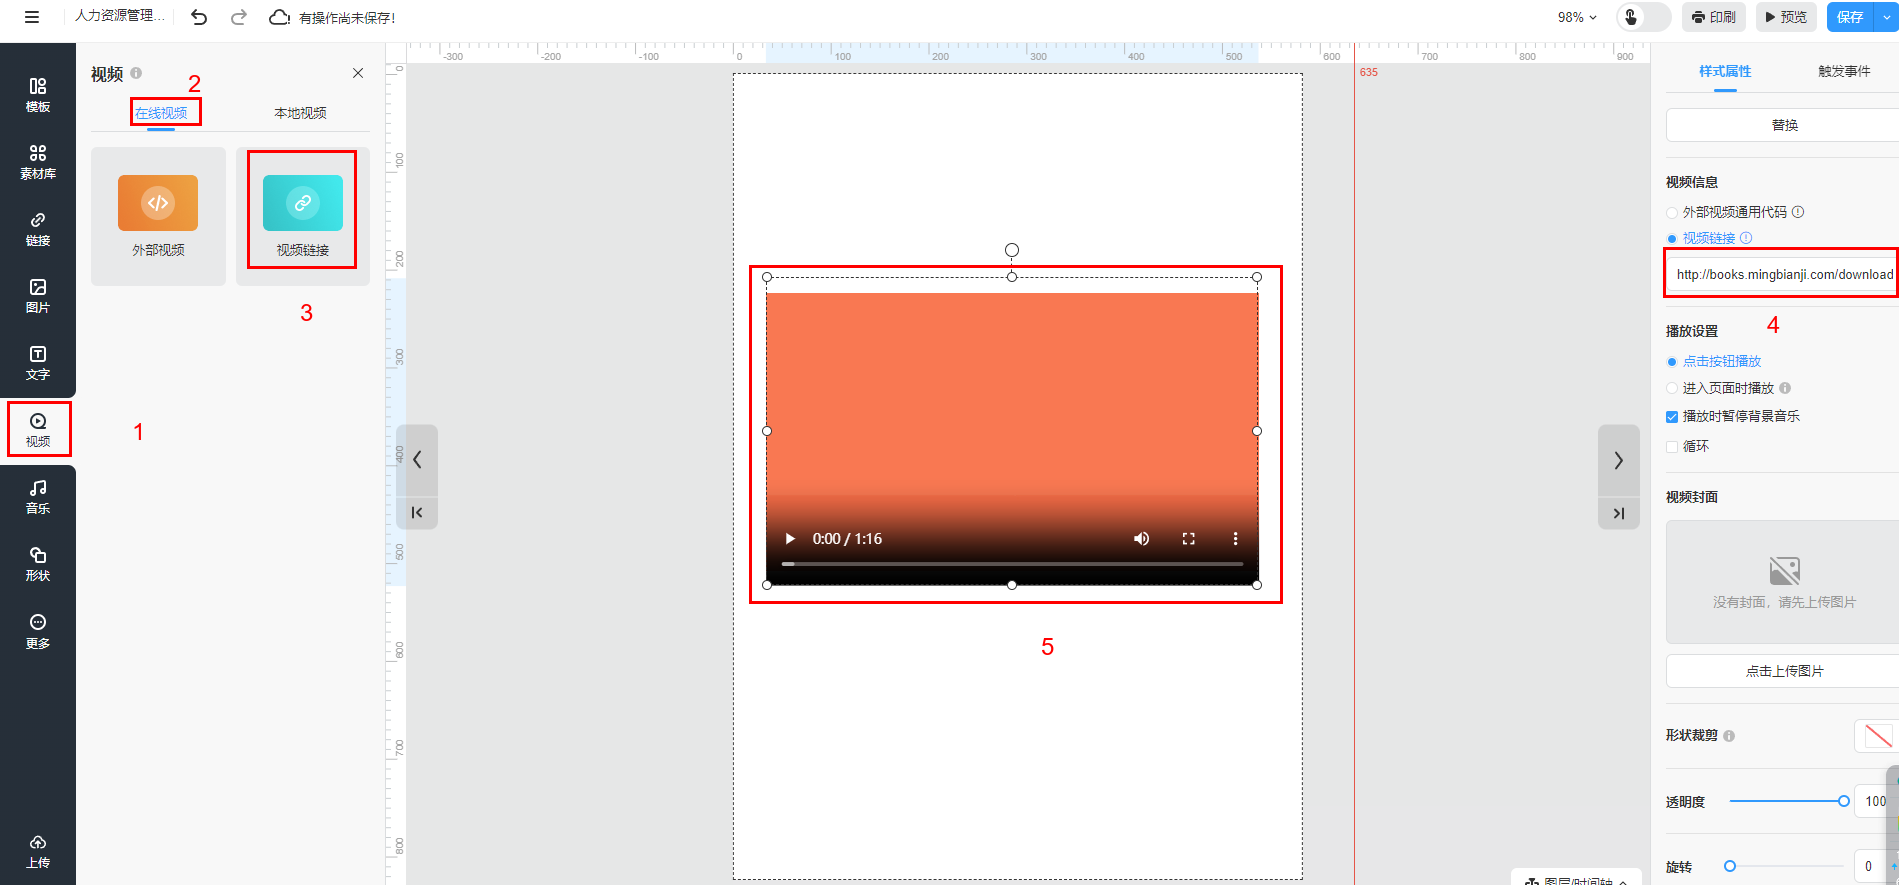Image resolution: width=1899 pixels, height=885 pixels.
Task: Uncheck 播放时暂停背景音乐 checkbox
Action: click(x=1672, y=417)
